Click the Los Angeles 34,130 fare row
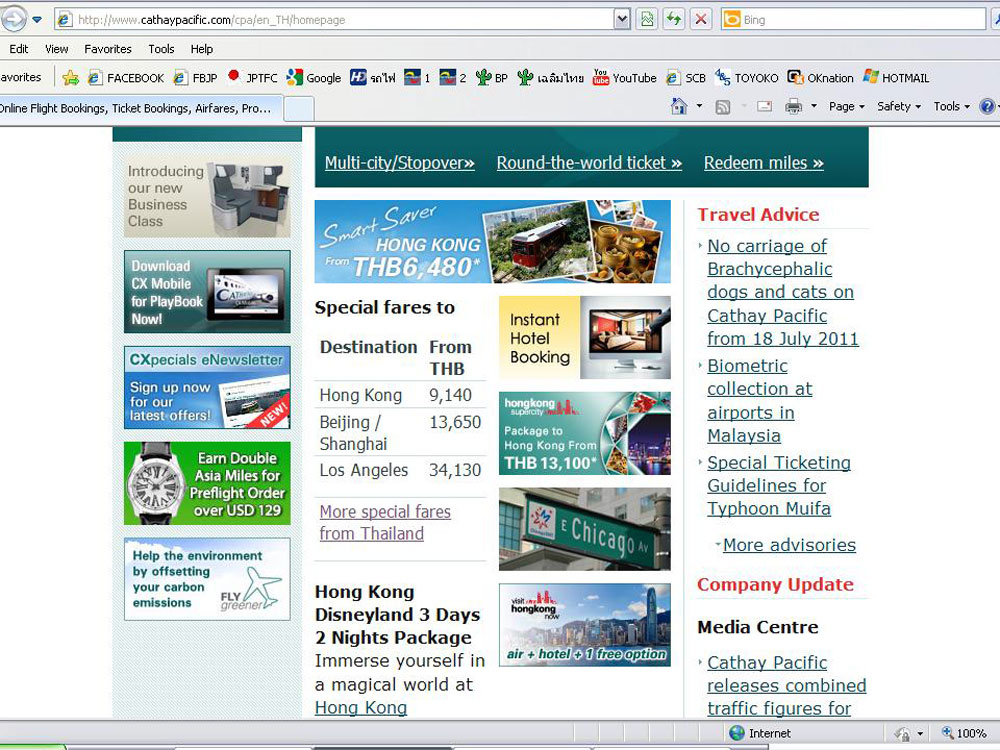This screenshot has width=1000, height=750. [x=400, y=471]
